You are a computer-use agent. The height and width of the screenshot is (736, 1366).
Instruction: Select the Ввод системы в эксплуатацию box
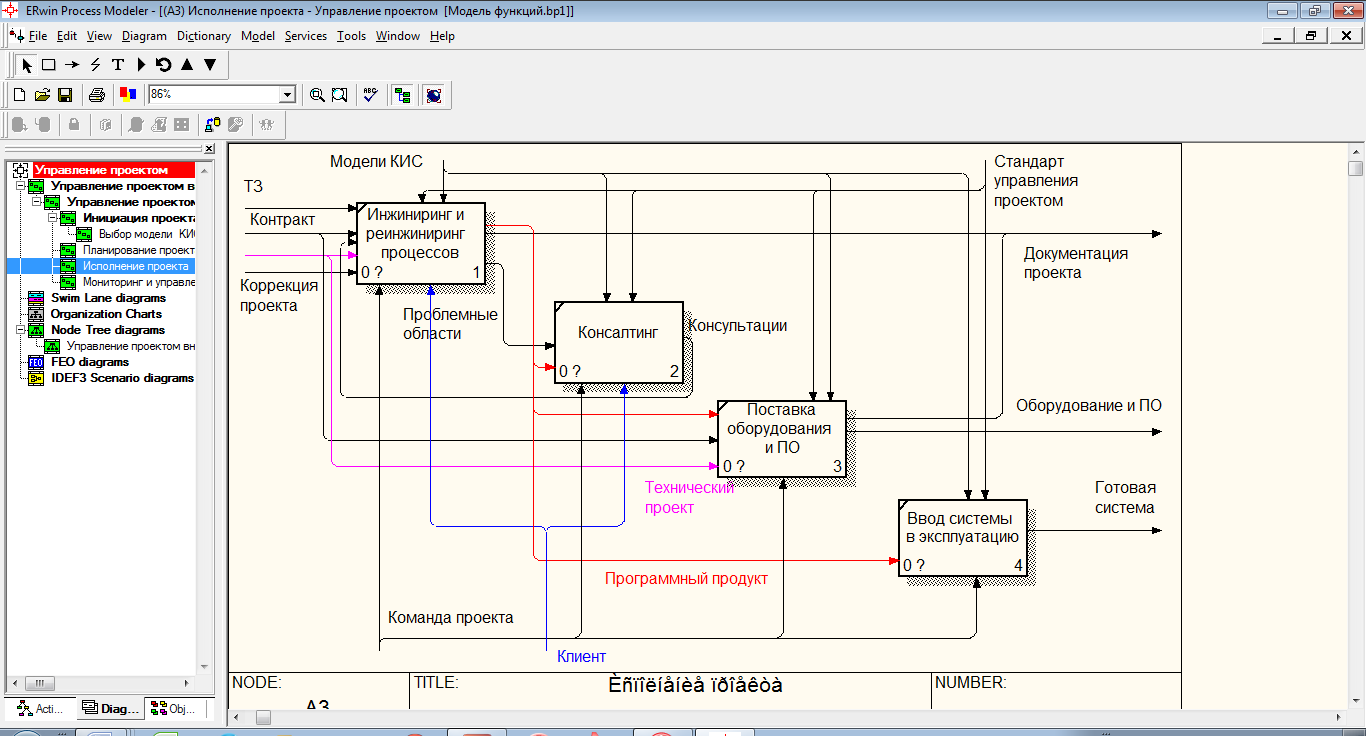point(963,538)
